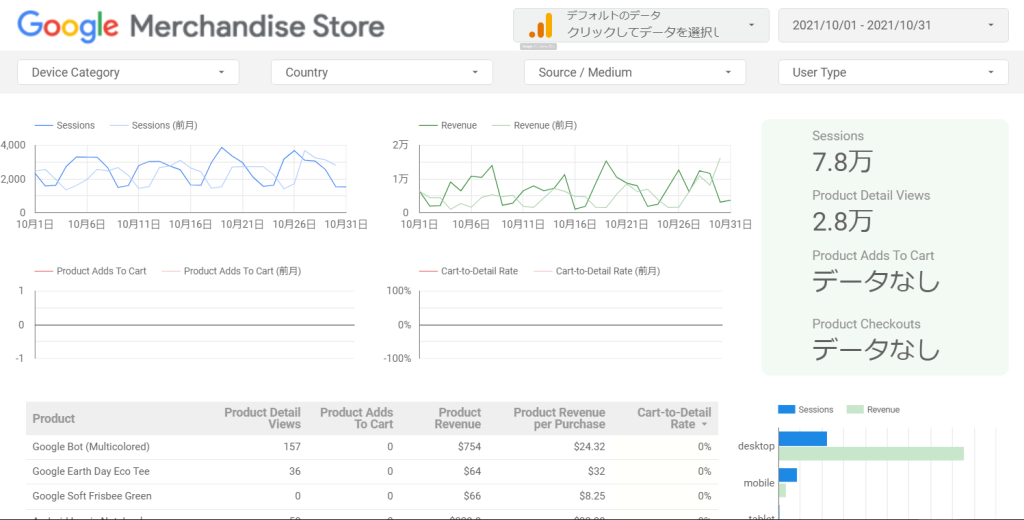1024x520 pixels.
Task: Click Revenue legend entry in revenue line chart
Action: click(x=447, y=125)
